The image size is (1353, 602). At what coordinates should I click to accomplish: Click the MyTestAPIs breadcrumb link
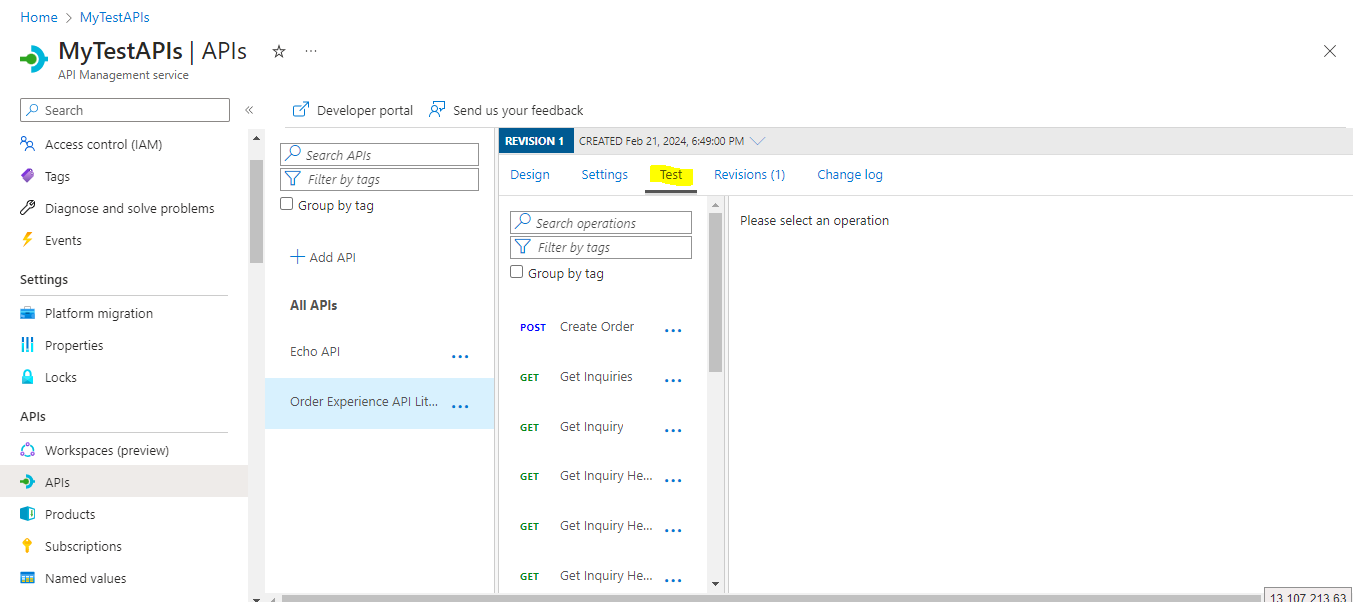(115, 17)
